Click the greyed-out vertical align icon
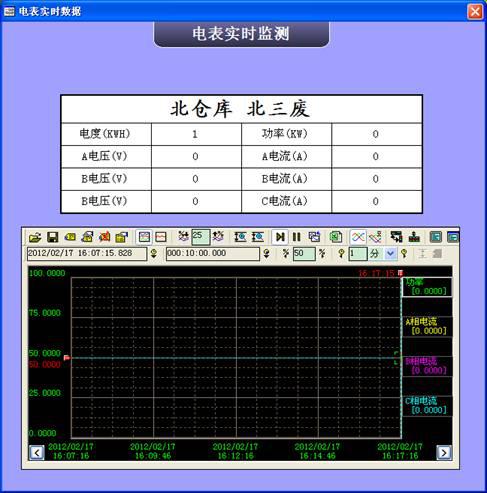The image size is (487, 493). 422,254
